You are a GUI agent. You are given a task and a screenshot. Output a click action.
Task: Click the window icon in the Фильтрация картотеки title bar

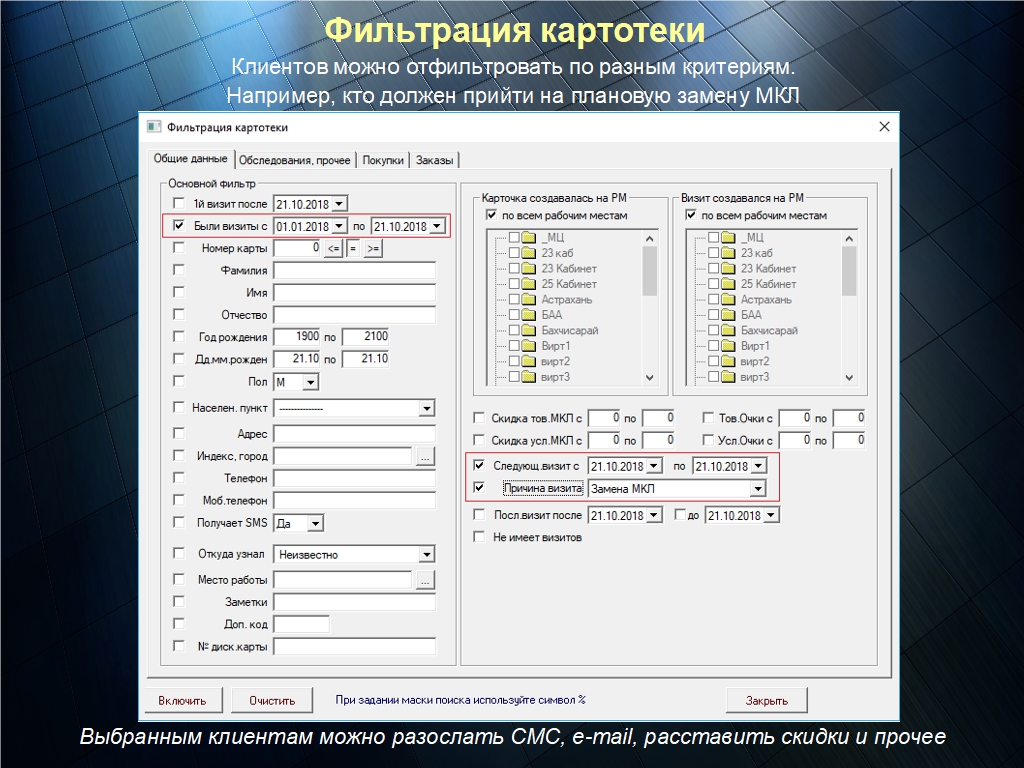click(x=153, y=127)
